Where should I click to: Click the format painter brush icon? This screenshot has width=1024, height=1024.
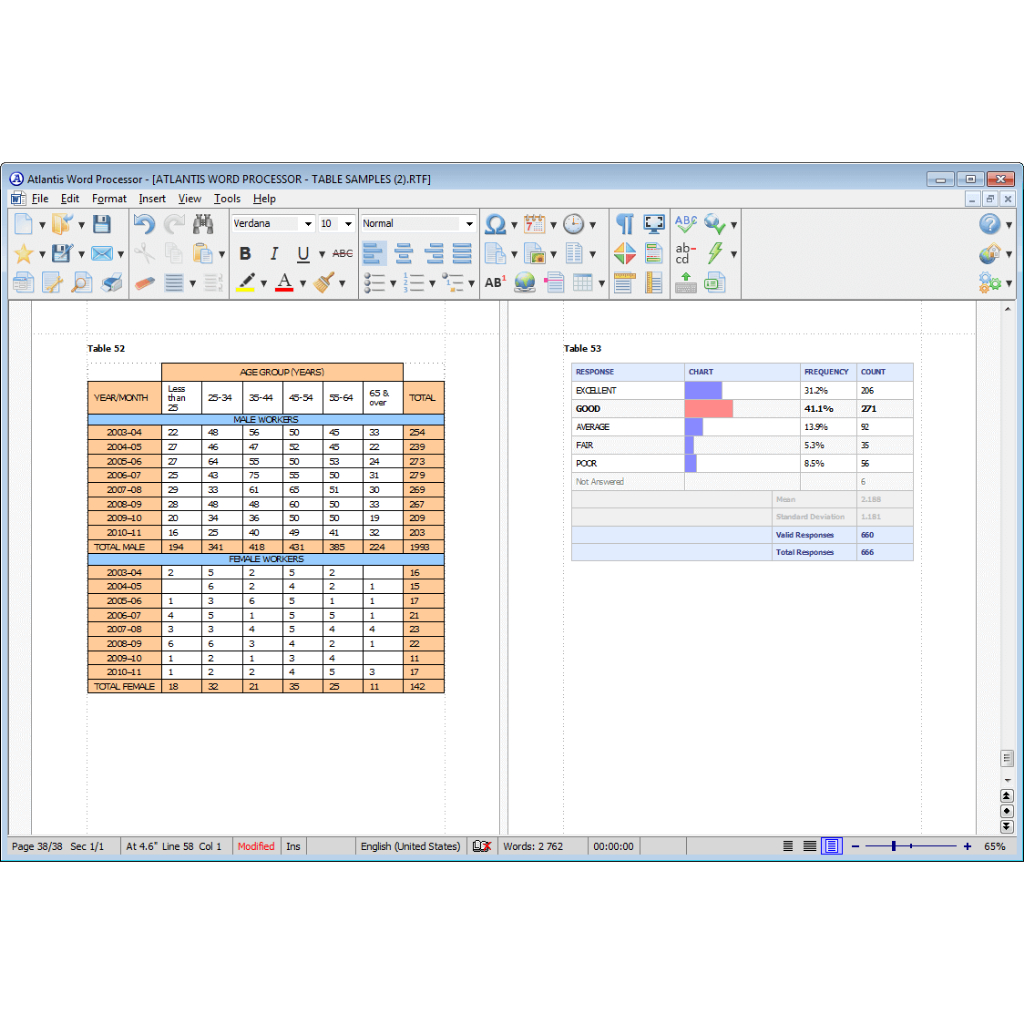[x=324, y=282]
